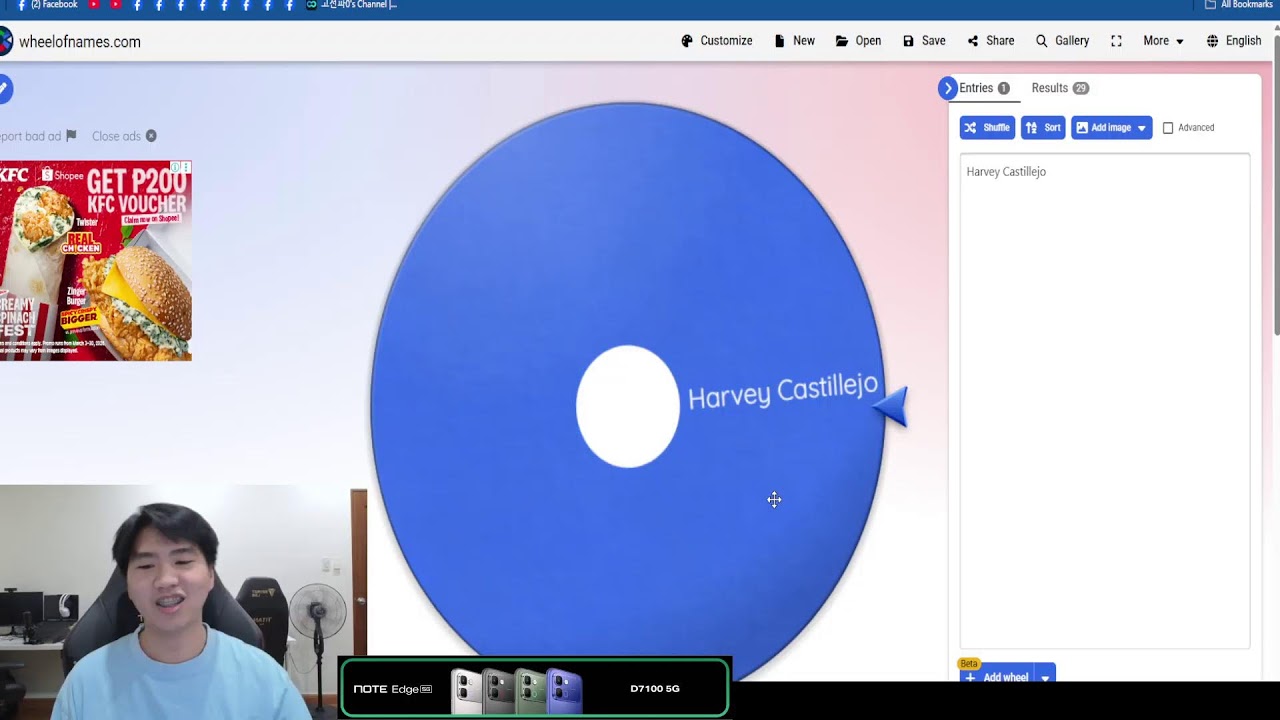
Task: Create a New wheel
Action: 794,41
